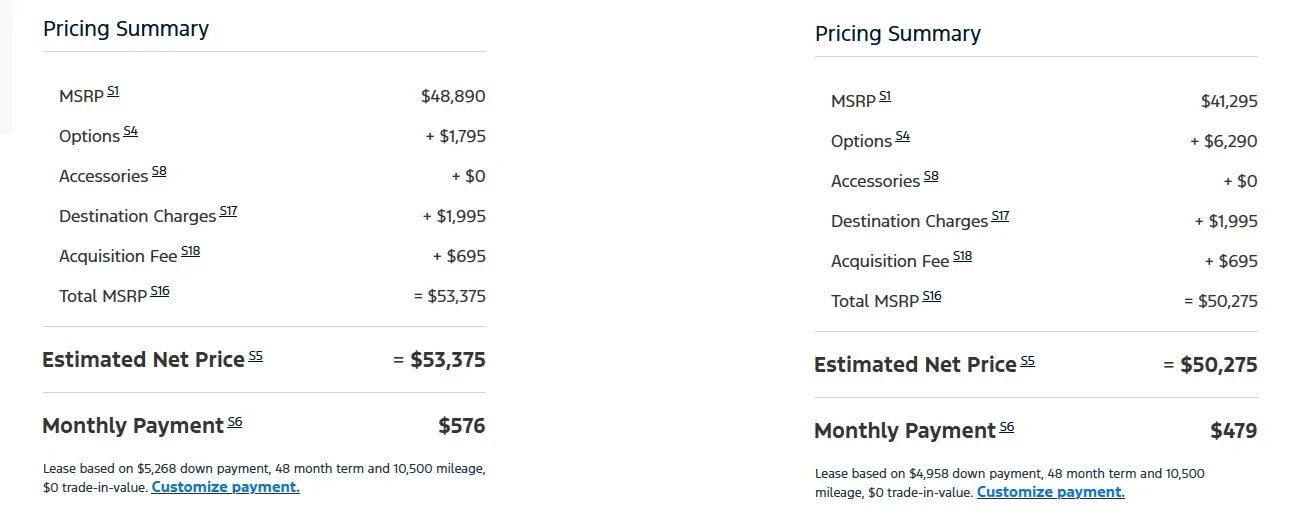Open the S16 footnote beside left Total MSRP
This screenshot has width=1312, height=524.
(160, 291)
